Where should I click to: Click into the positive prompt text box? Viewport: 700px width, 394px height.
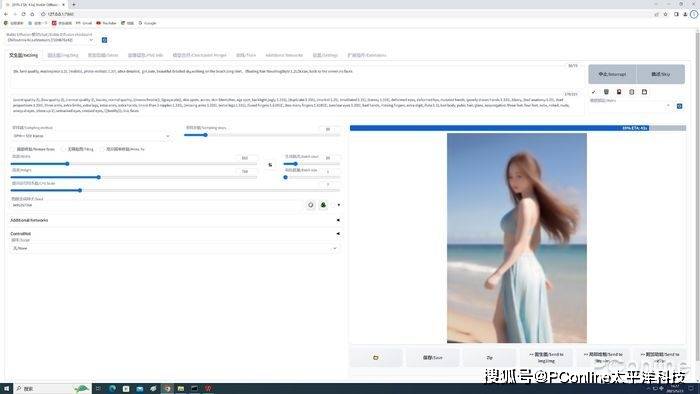tap(296, 76)
